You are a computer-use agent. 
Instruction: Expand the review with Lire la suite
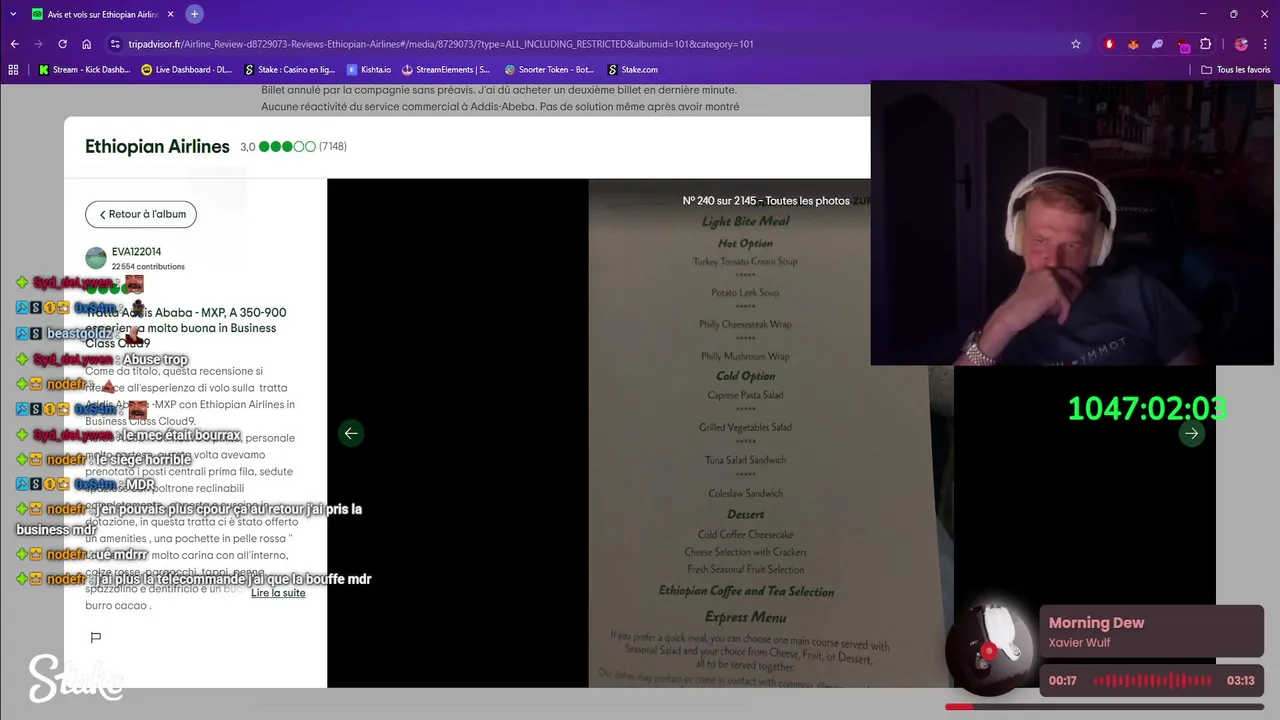(x=278, y=593)
